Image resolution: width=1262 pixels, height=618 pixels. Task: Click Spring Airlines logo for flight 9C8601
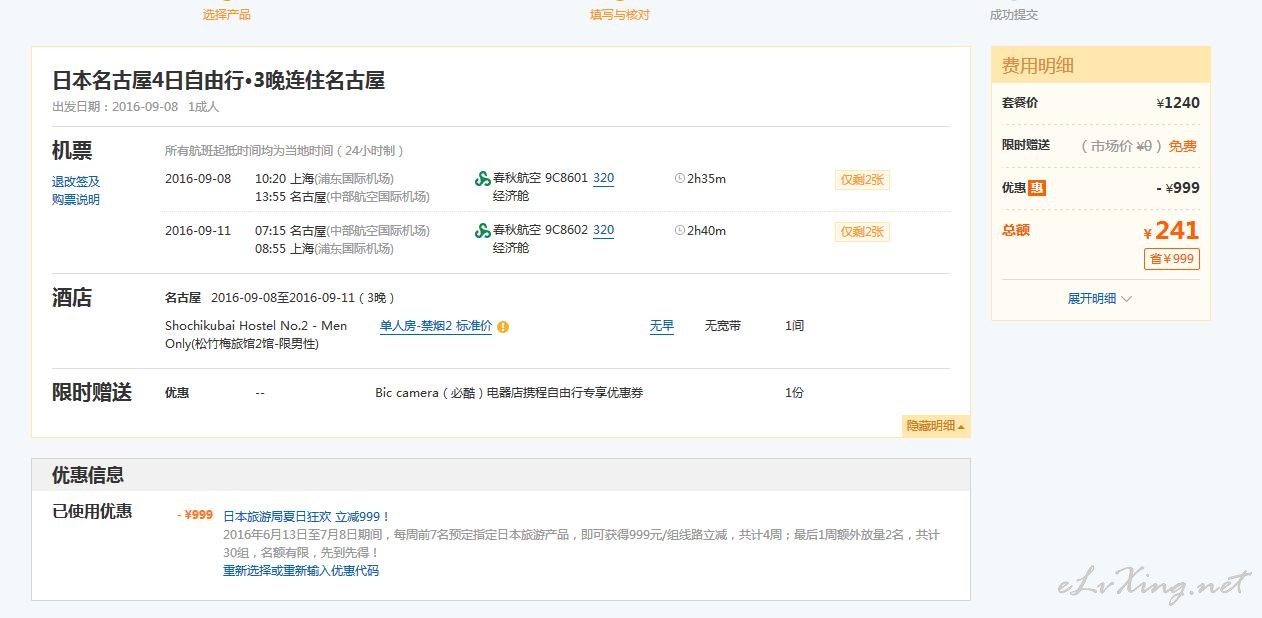pyautogui.click(x=483, y=179)
